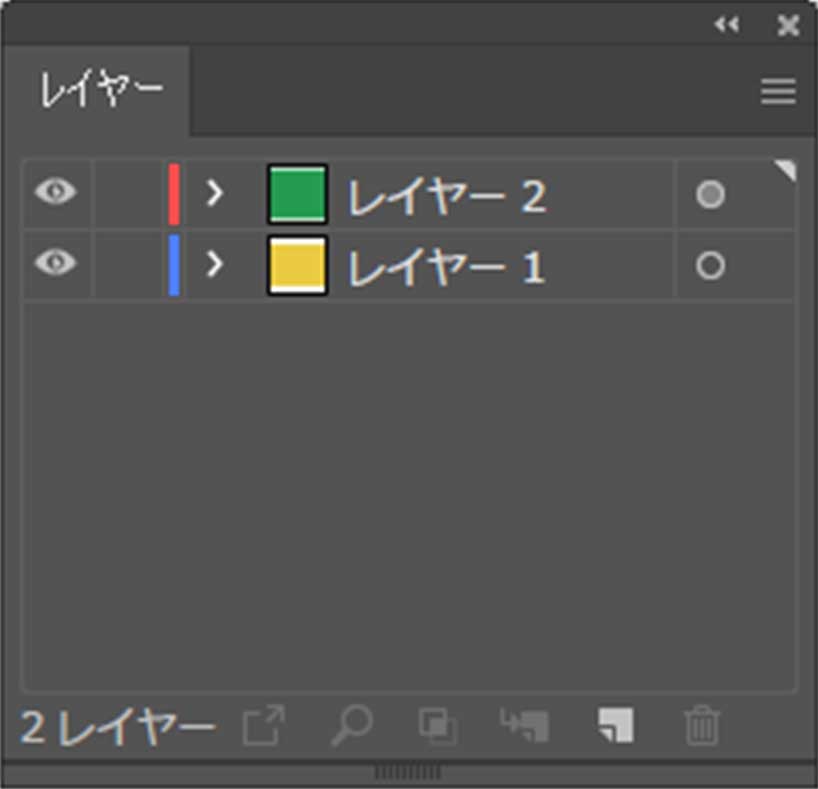This screenshot has height=789, width=818.
Task: Toggle lock column for レイヤー 2
Action: (127, 194)
